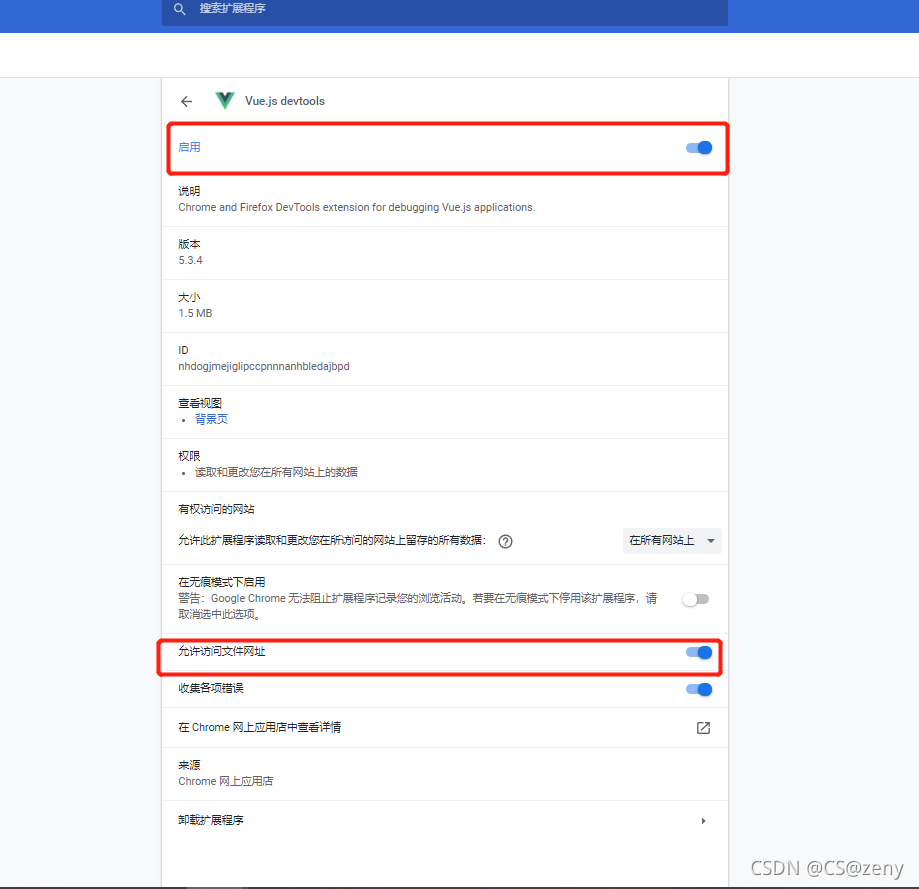This screenshot has width=919, height=889.
Task: Click the help question mark icon
Action: tap(505, 541)
